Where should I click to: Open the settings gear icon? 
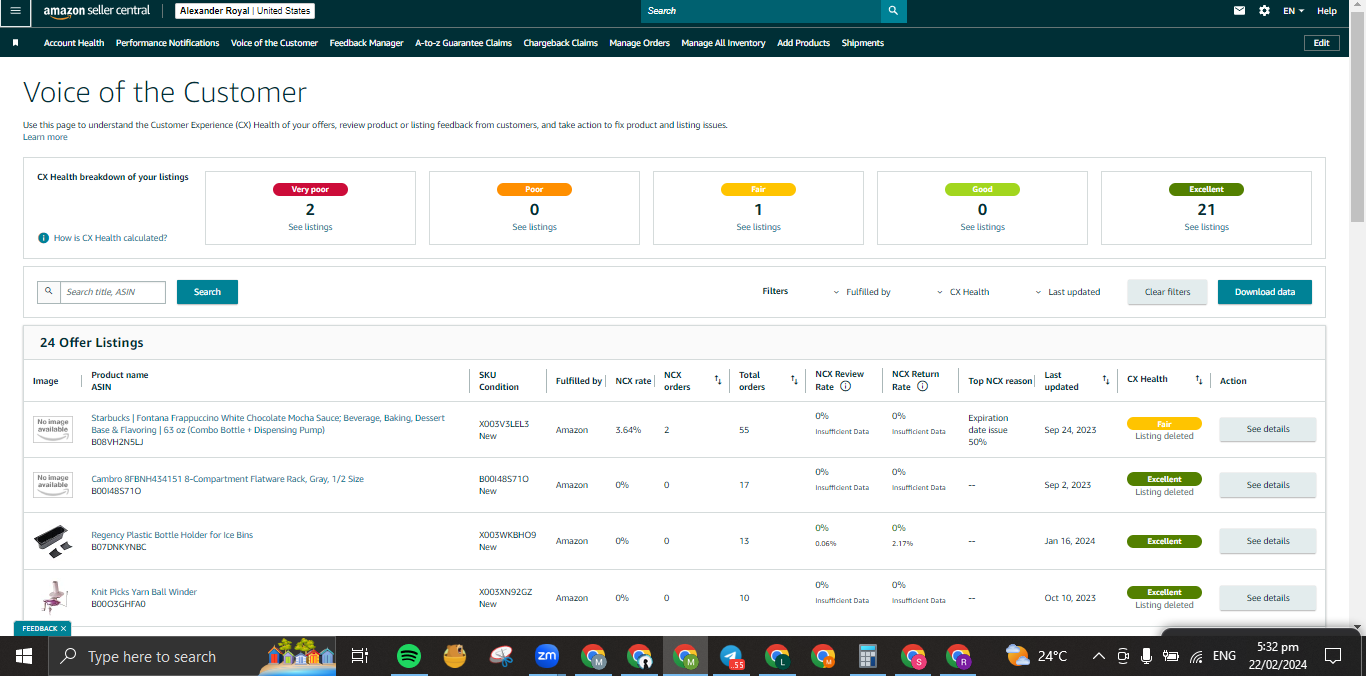pyautogui.click(x=1264, y=11)
